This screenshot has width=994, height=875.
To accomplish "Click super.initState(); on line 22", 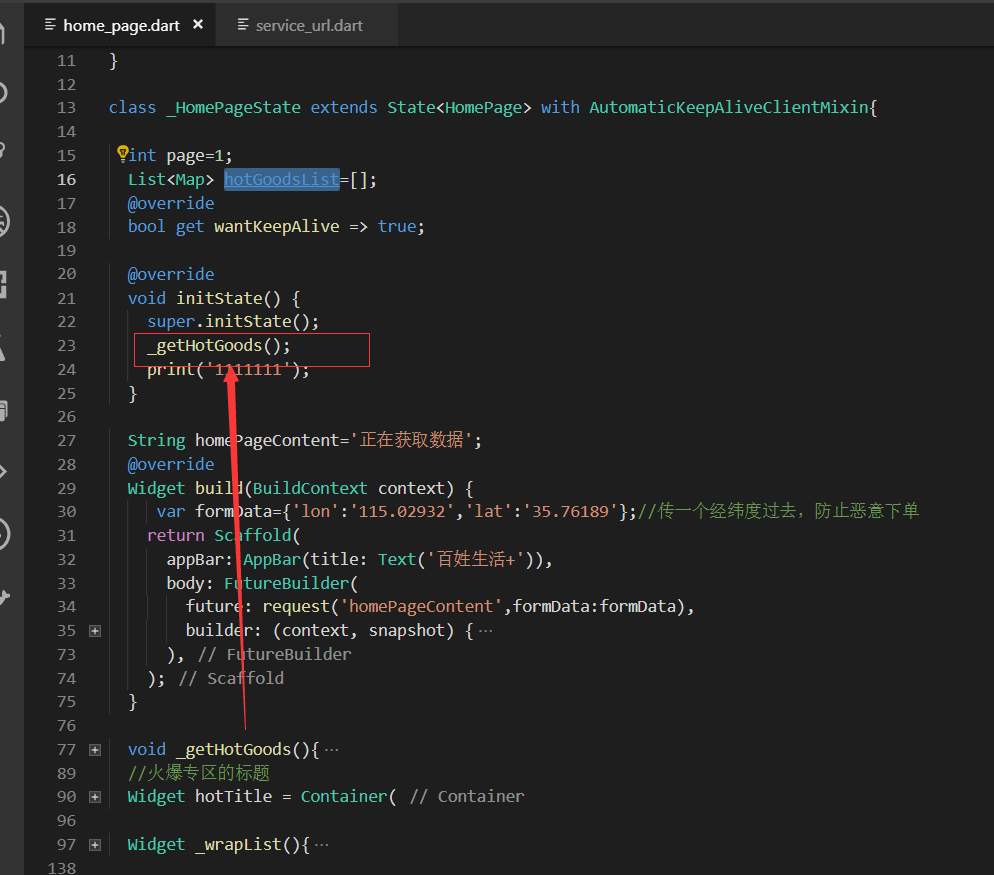I will pyautogui.click(x=233, y=321).
